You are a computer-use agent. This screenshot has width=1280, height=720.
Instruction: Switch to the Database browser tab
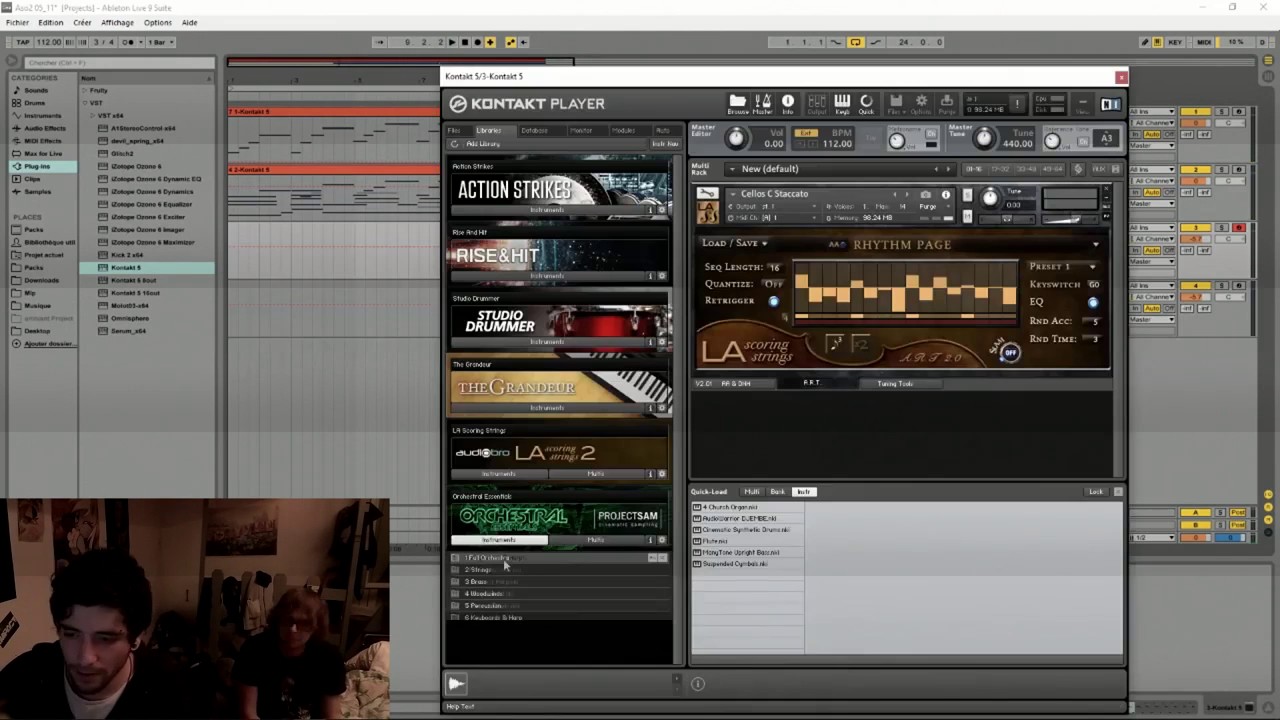tap(534, 131)
